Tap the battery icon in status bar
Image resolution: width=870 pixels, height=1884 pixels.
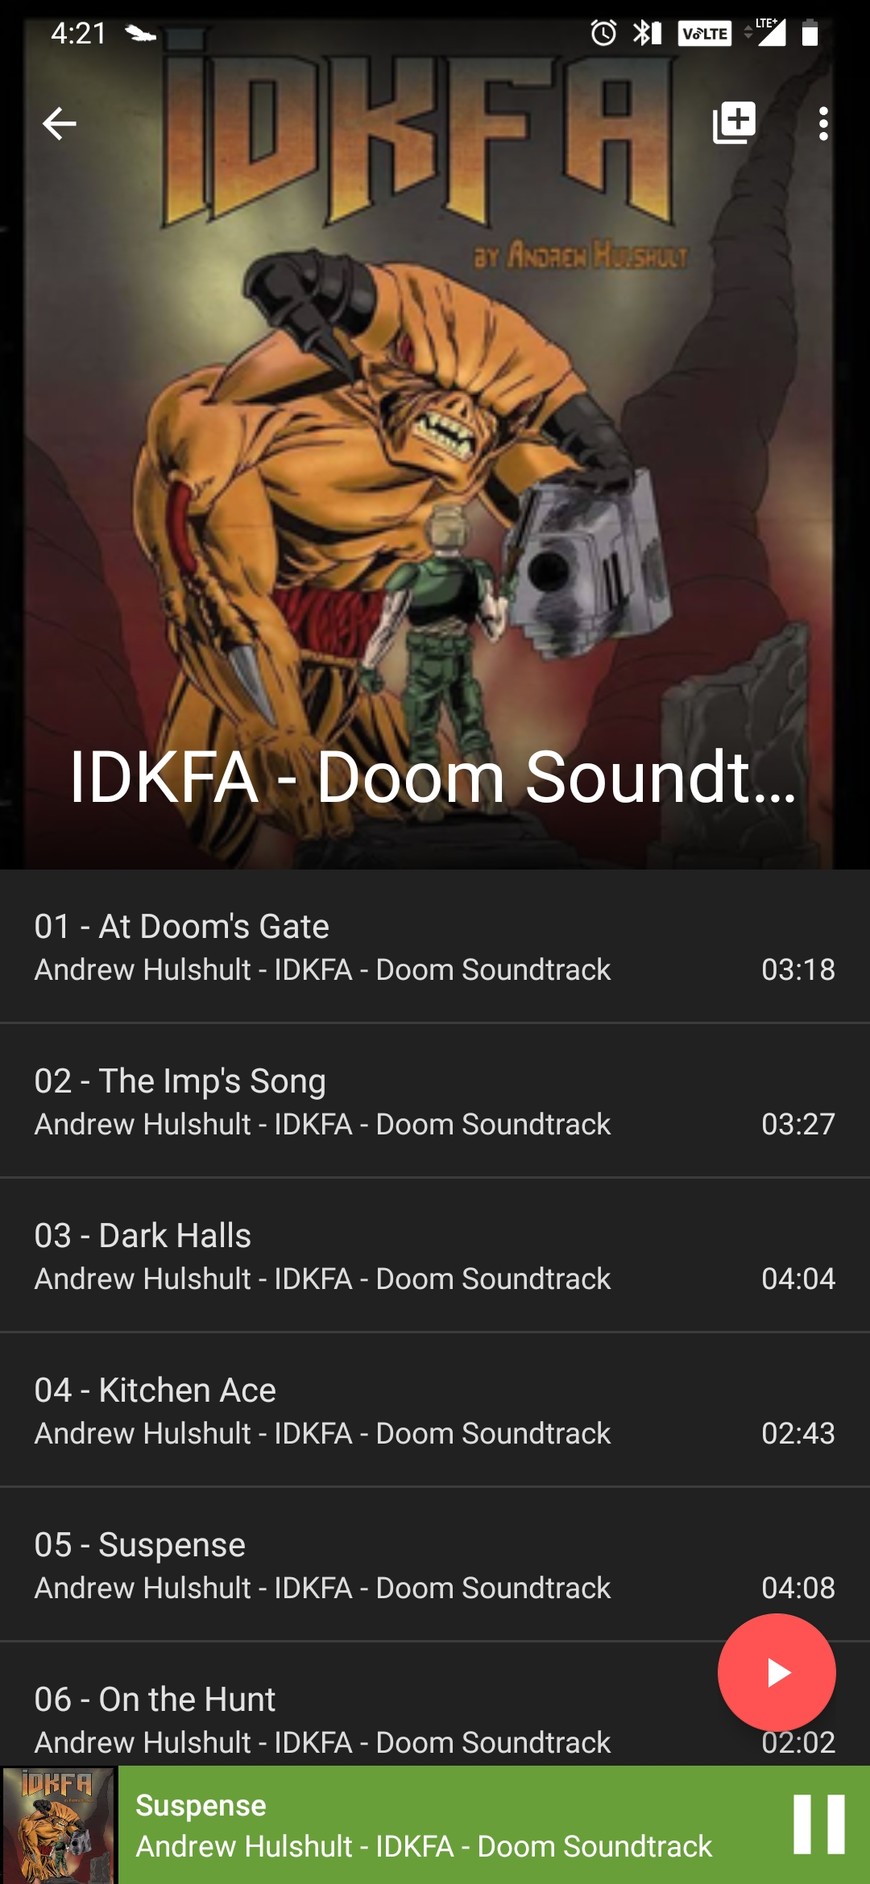810,33
